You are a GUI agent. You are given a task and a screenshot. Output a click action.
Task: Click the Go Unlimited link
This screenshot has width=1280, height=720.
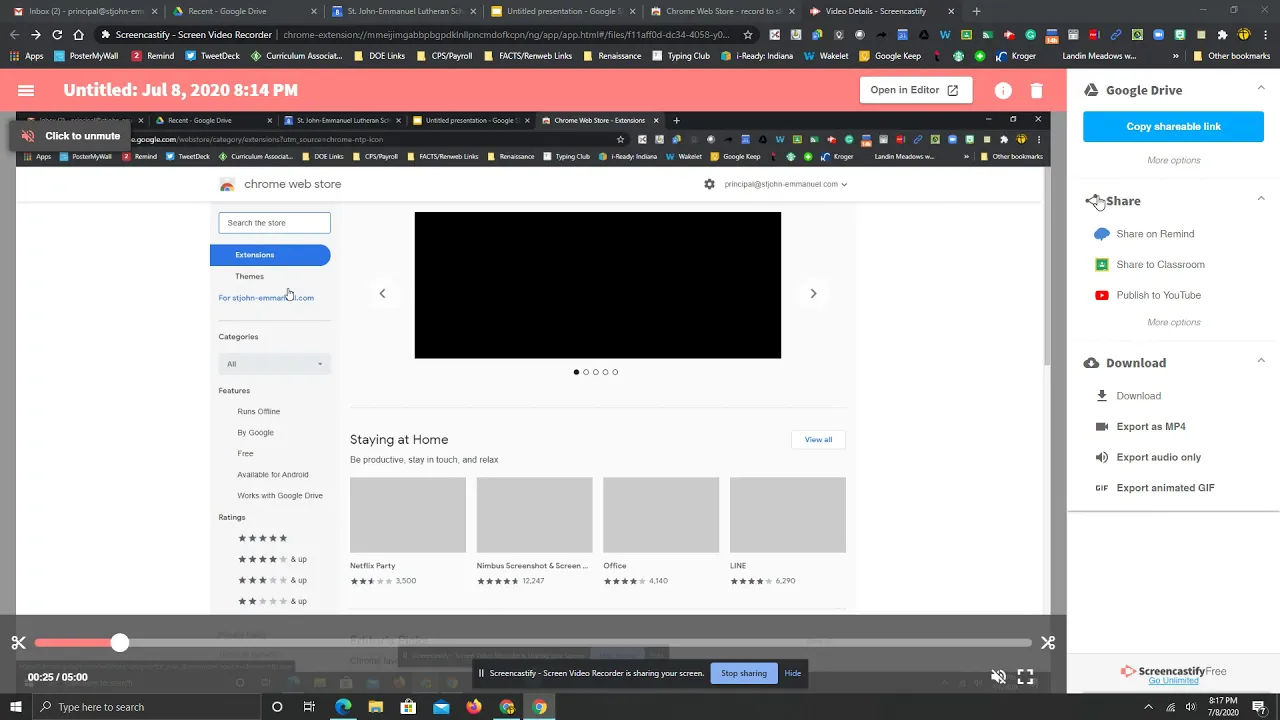[1173, 681]
